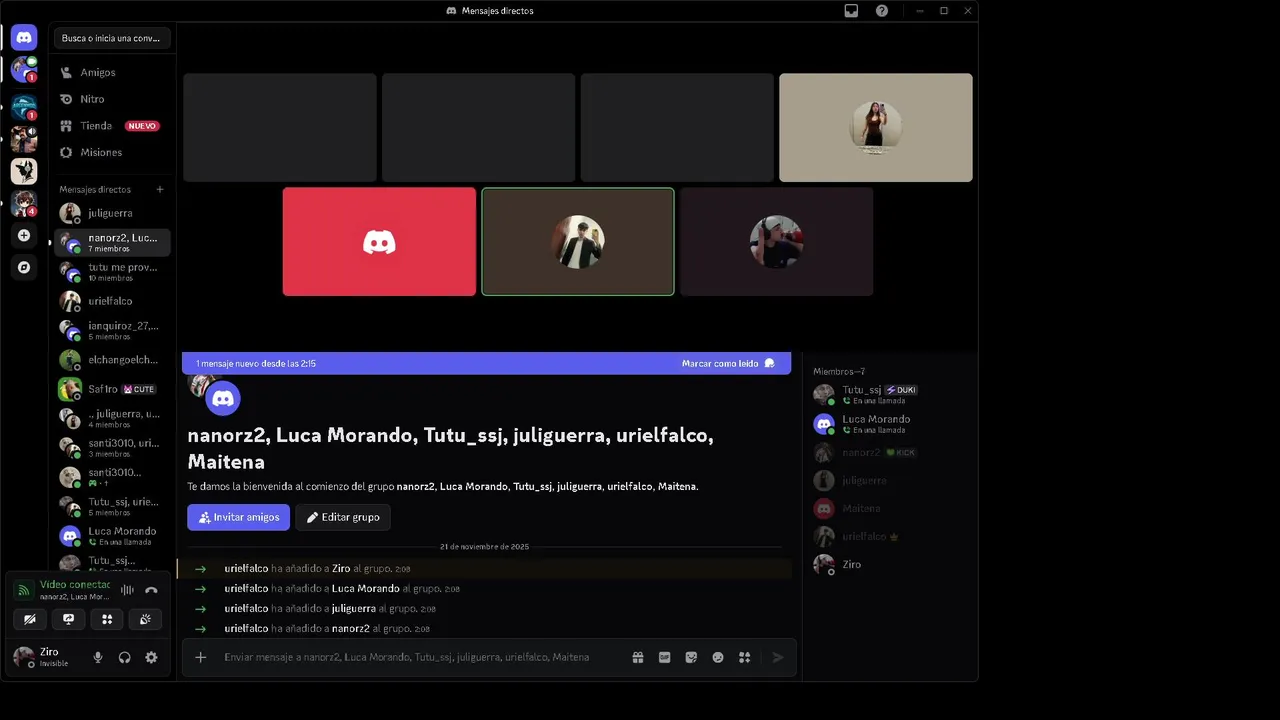Open user settings gear icon
The height and width of the screenshot is (720, 1280).
151,657
